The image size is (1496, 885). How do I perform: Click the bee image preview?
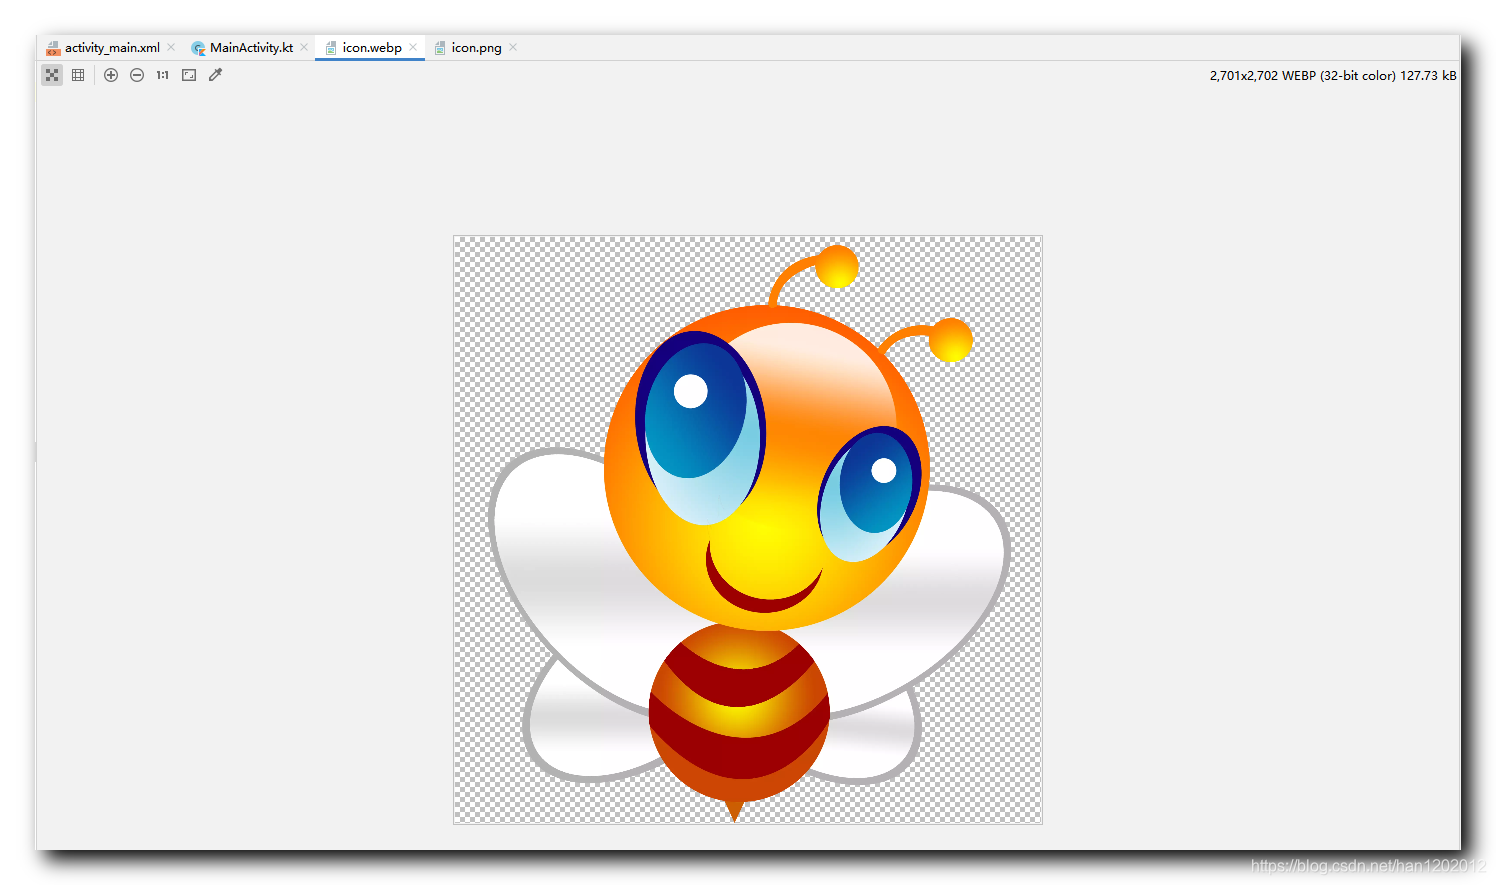(748, 530)
